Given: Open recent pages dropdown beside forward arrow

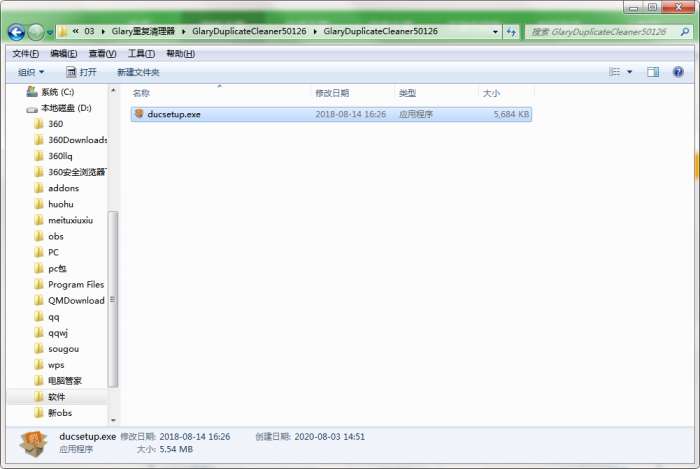Looking at the screenshot, I should 50,32.
